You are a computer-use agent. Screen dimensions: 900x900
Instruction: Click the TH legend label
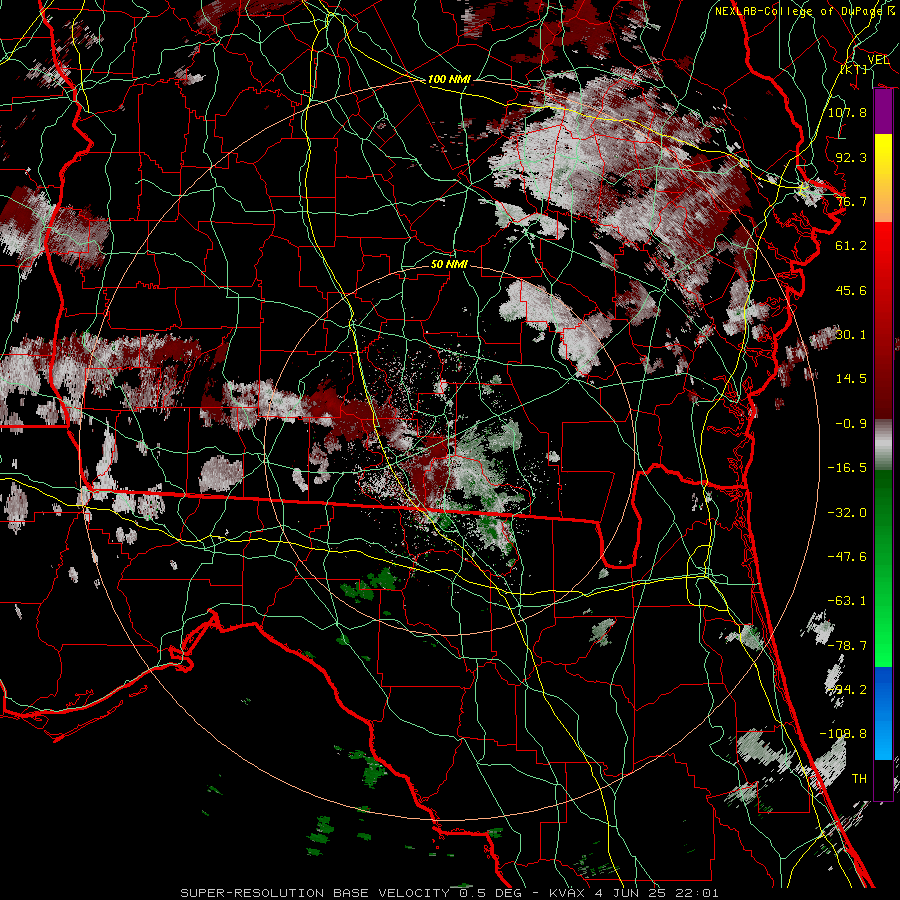tap(859, 778)
